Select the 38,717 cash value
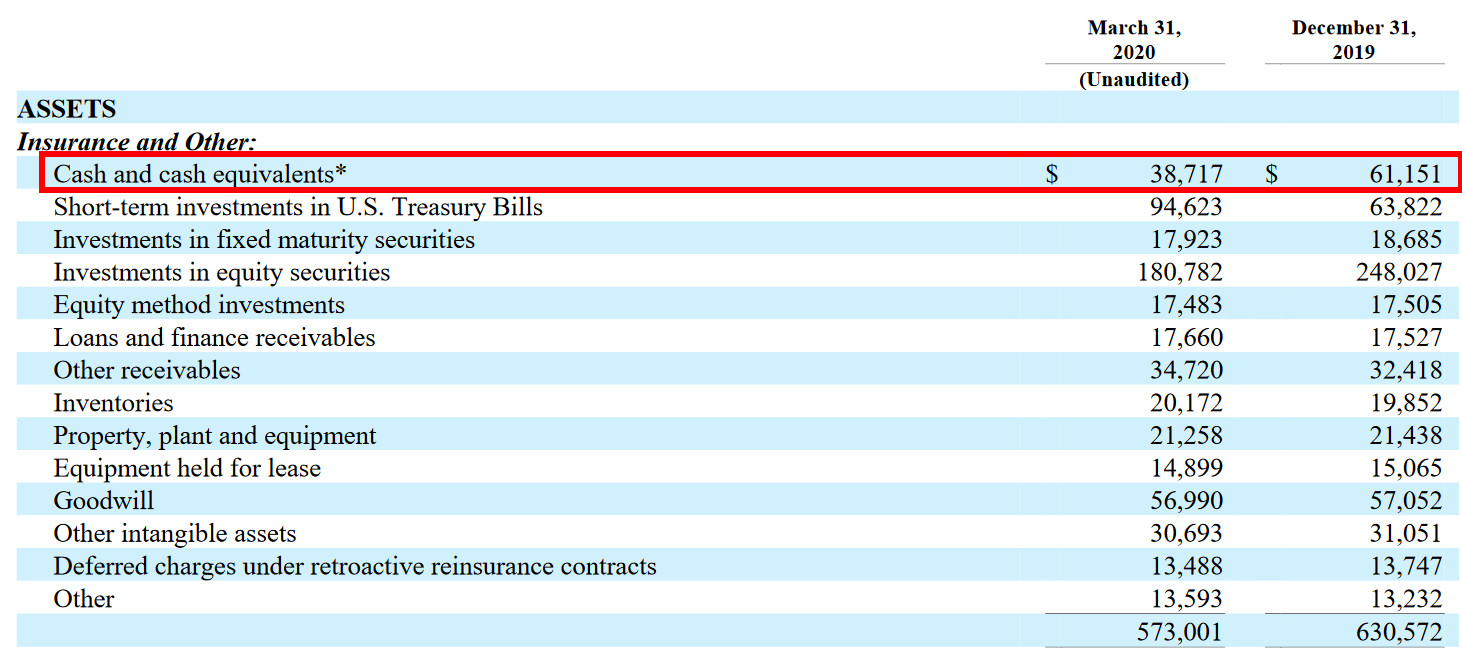This screenshot has height=654, width=1462. tap(1185, 174)
